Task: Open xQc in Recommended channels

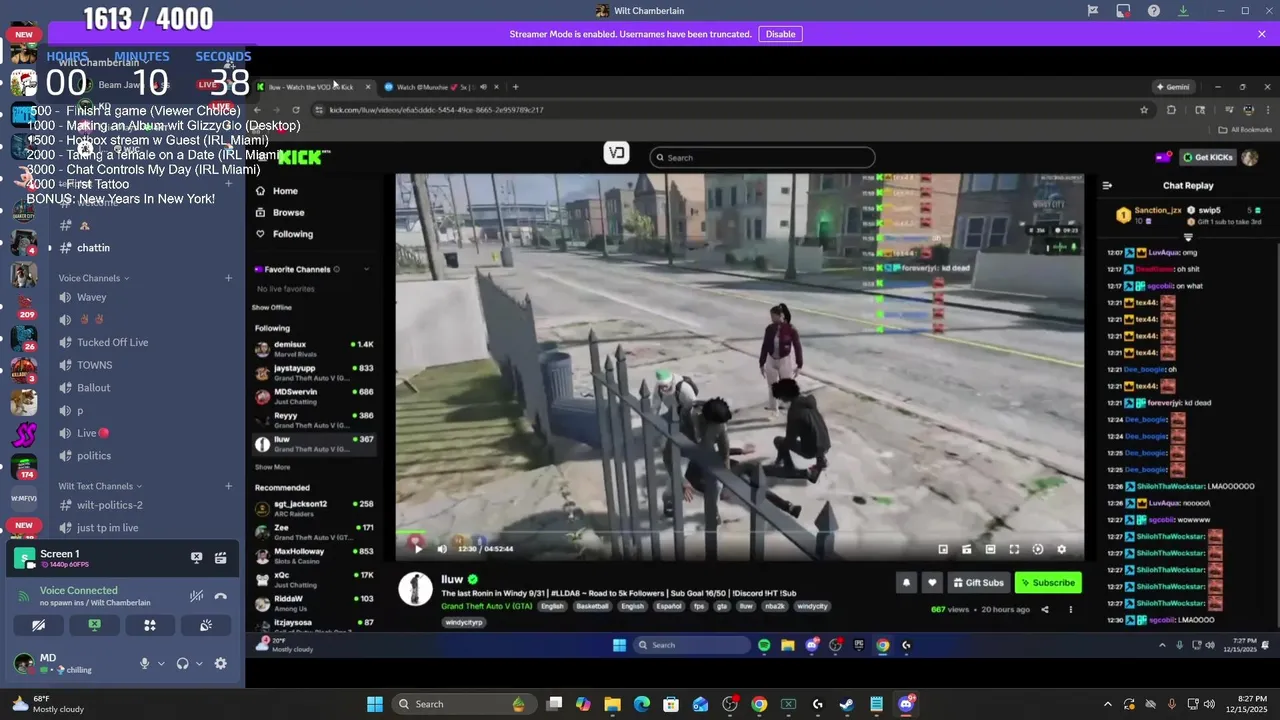Action: point(313,579)
